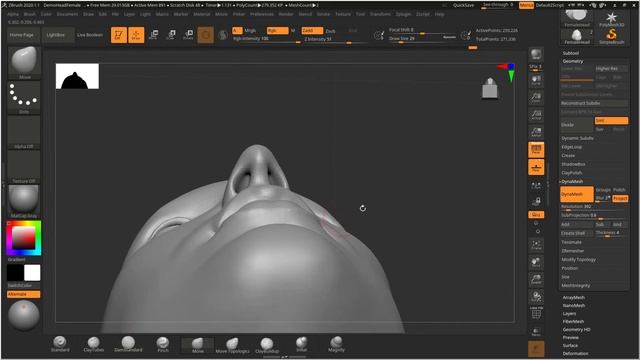Screen dimensions: 640x360
Task: Open the Texture menu
Action: tap(343, 14)
